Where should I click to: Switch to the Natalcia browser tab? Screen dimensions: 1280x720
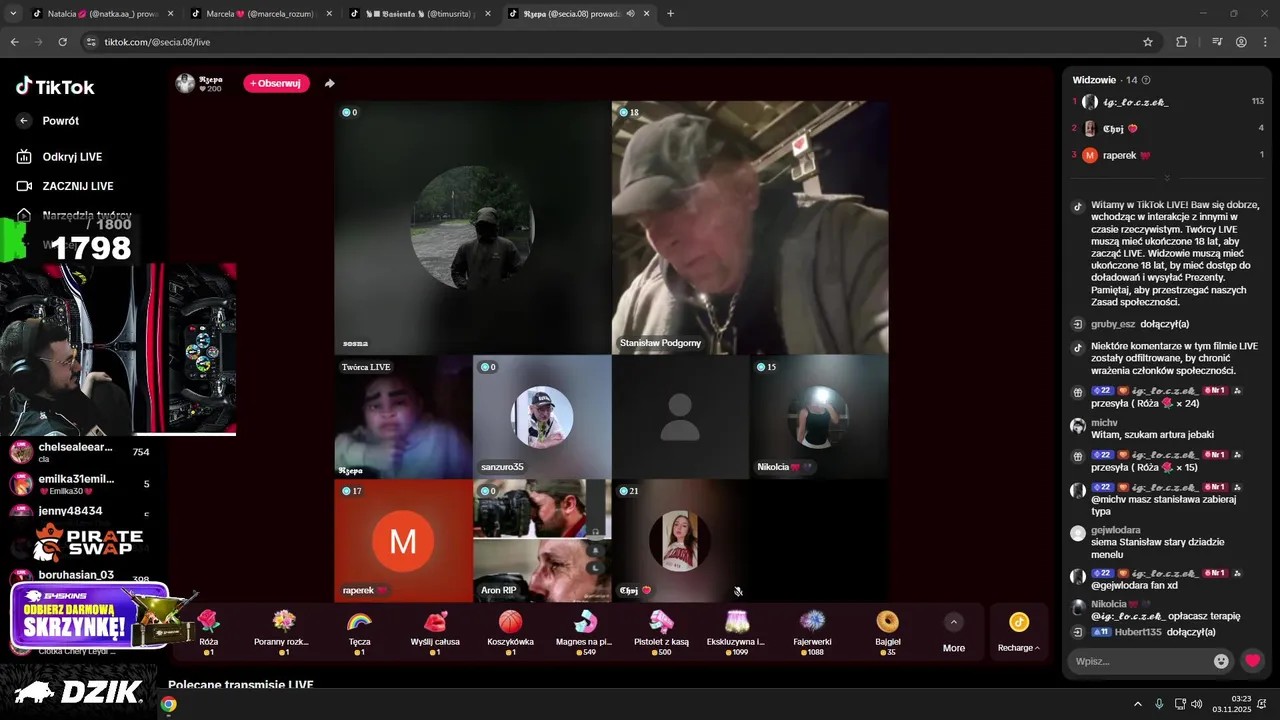point(102,14)
